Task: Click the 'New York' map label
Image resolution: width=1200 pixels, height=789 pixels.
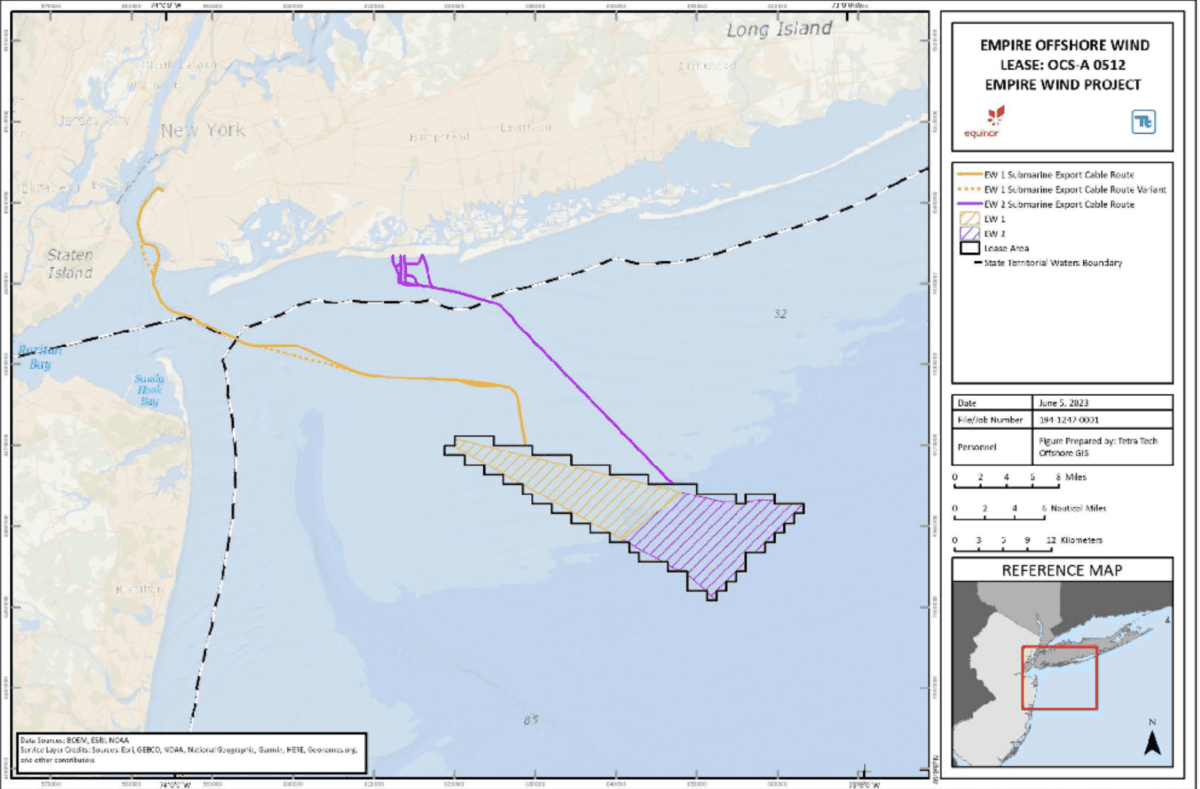Action: click(x=203, y=130)
